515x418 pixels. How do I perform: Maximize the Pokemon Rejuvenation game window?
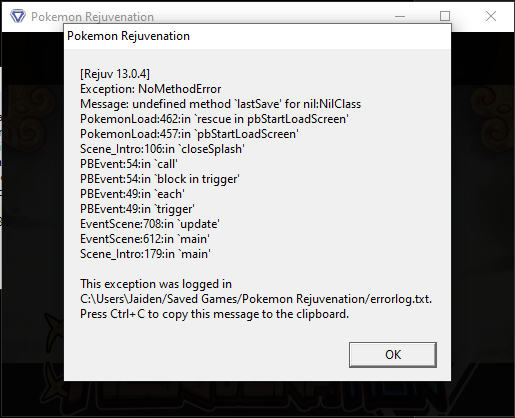[x=445, y=16]
